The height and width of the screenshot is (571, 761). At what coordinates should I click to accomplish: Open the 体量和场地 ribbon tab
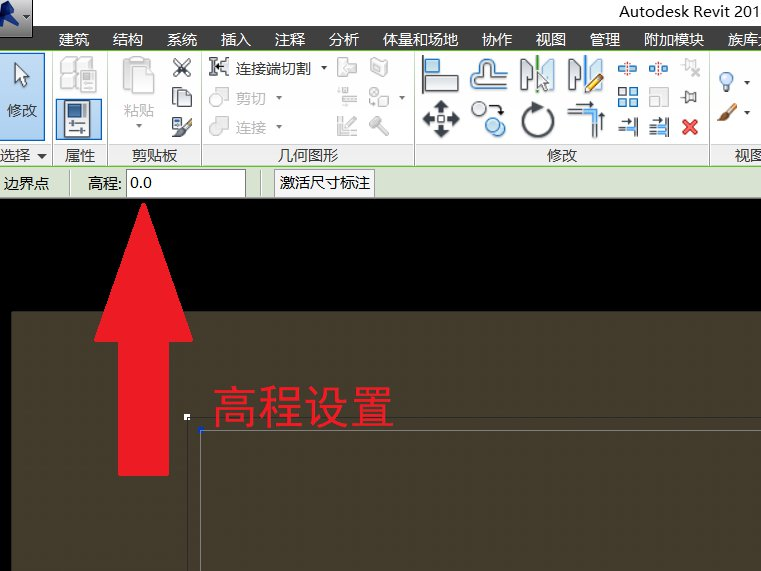point(420,39)
